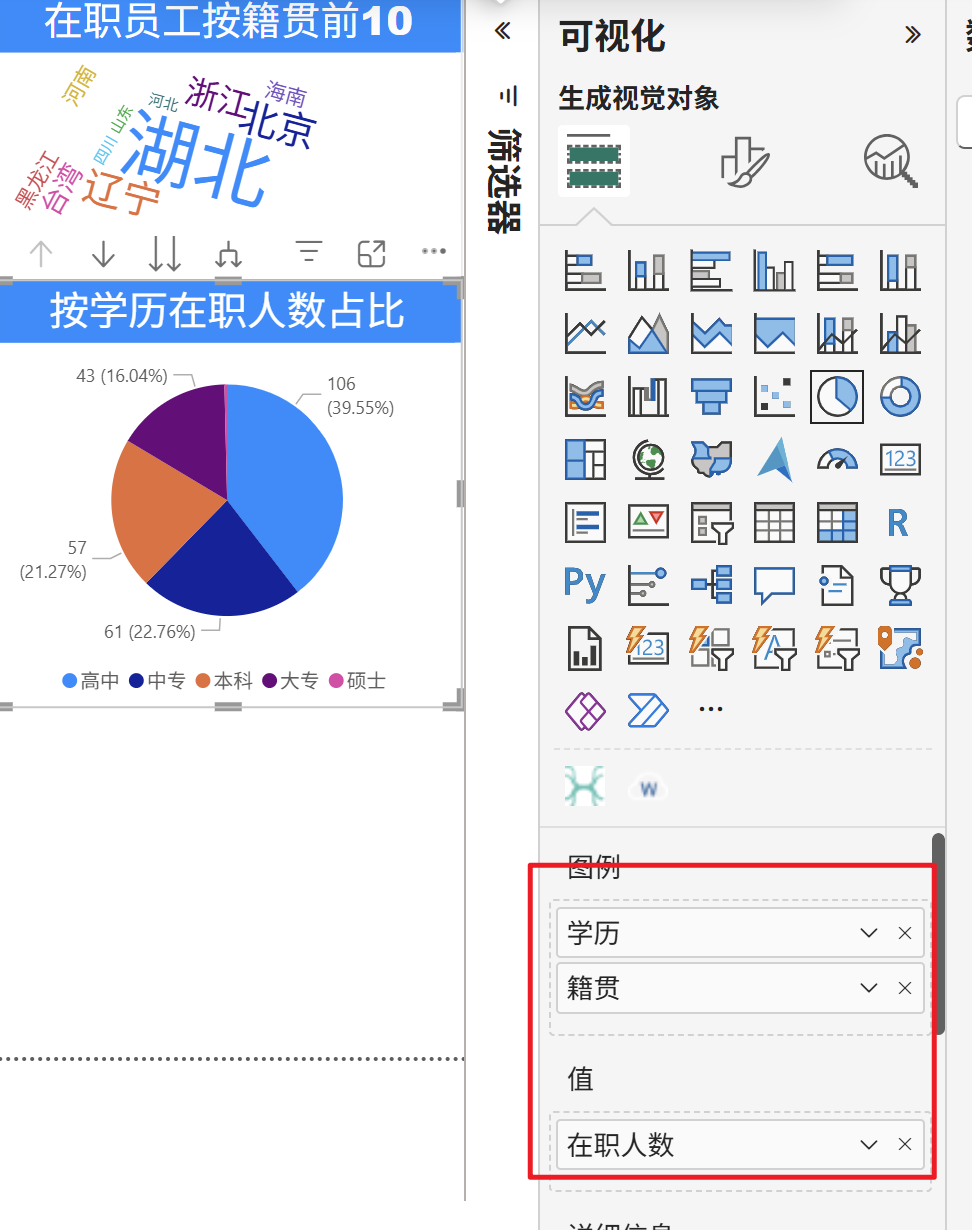Expand the 籍贯 field dropdown chevron
The width and height of the screenshot is (972, 1230).
(x=868, y=988)
